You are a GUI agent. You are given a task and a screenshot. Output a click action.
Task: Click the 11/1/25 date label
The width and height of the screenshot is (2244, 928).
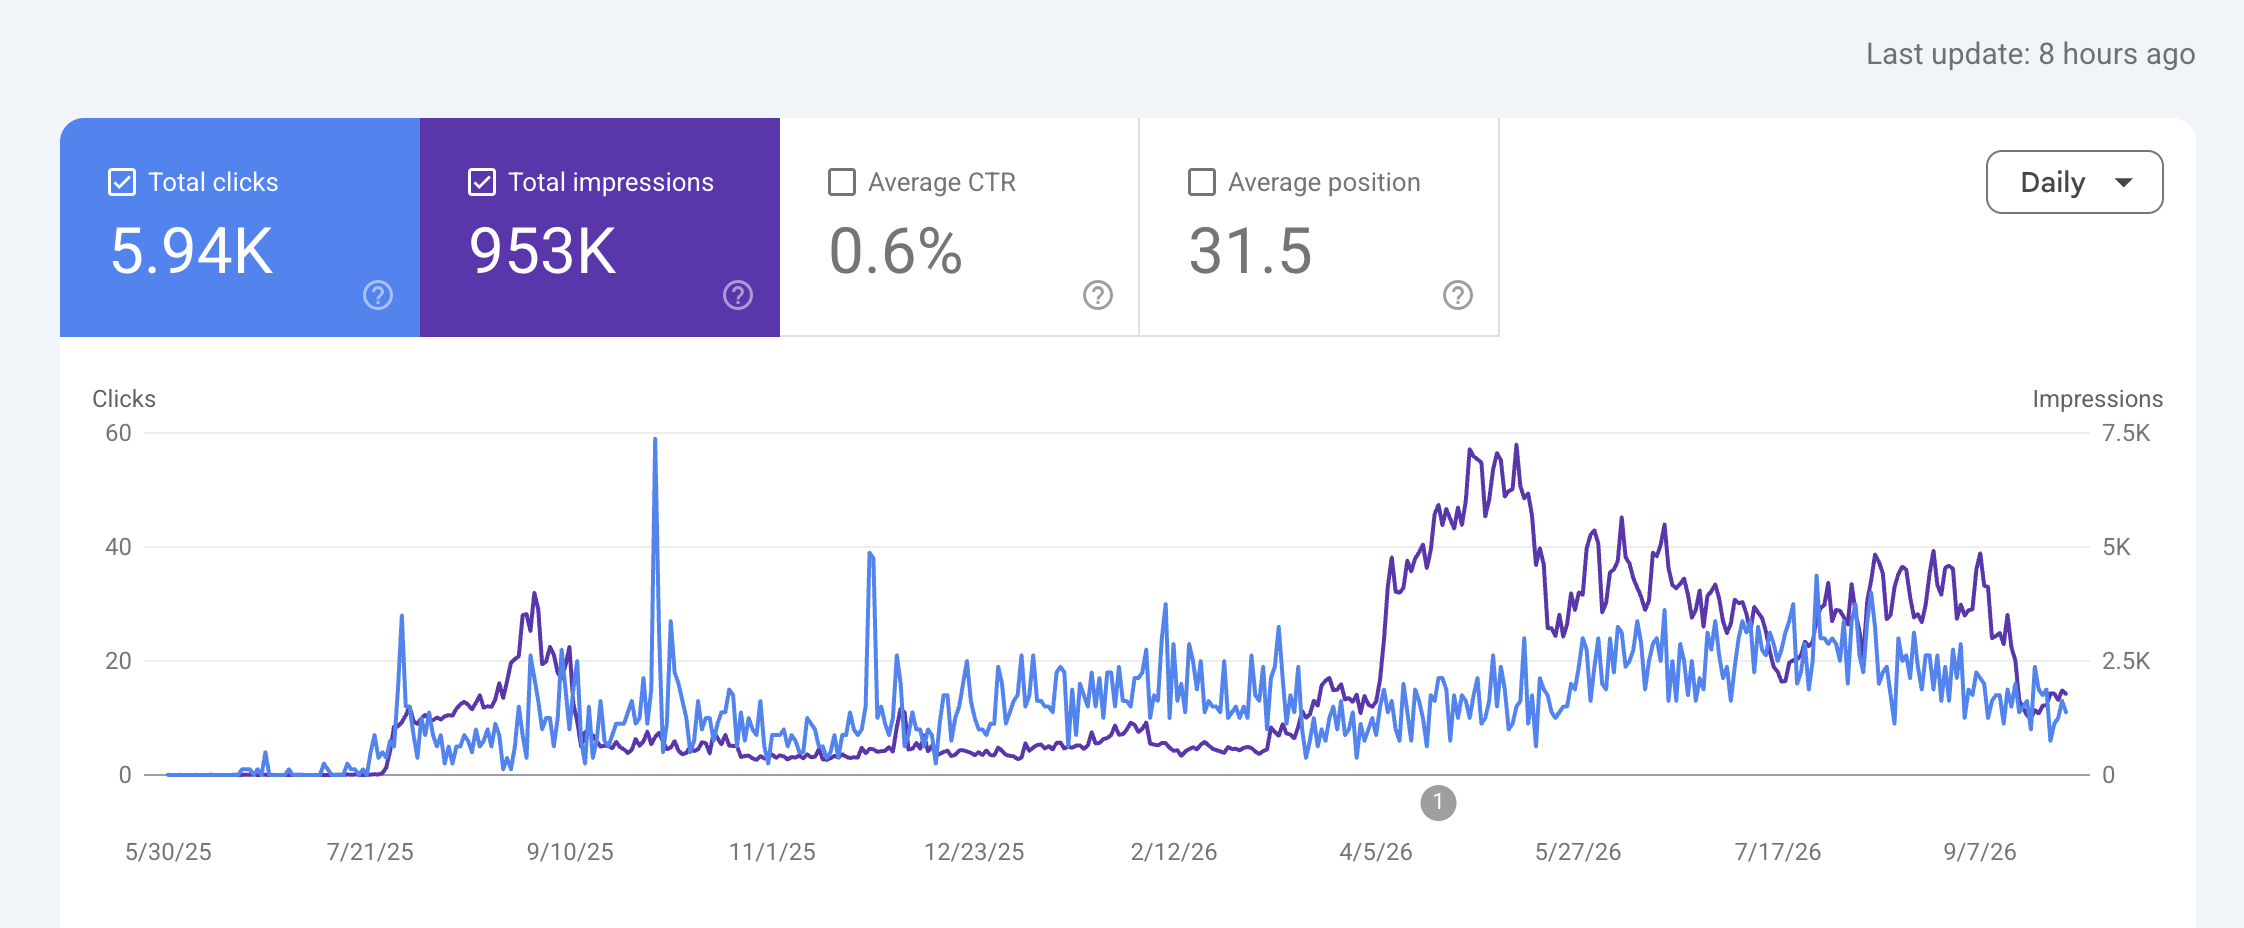772,852
